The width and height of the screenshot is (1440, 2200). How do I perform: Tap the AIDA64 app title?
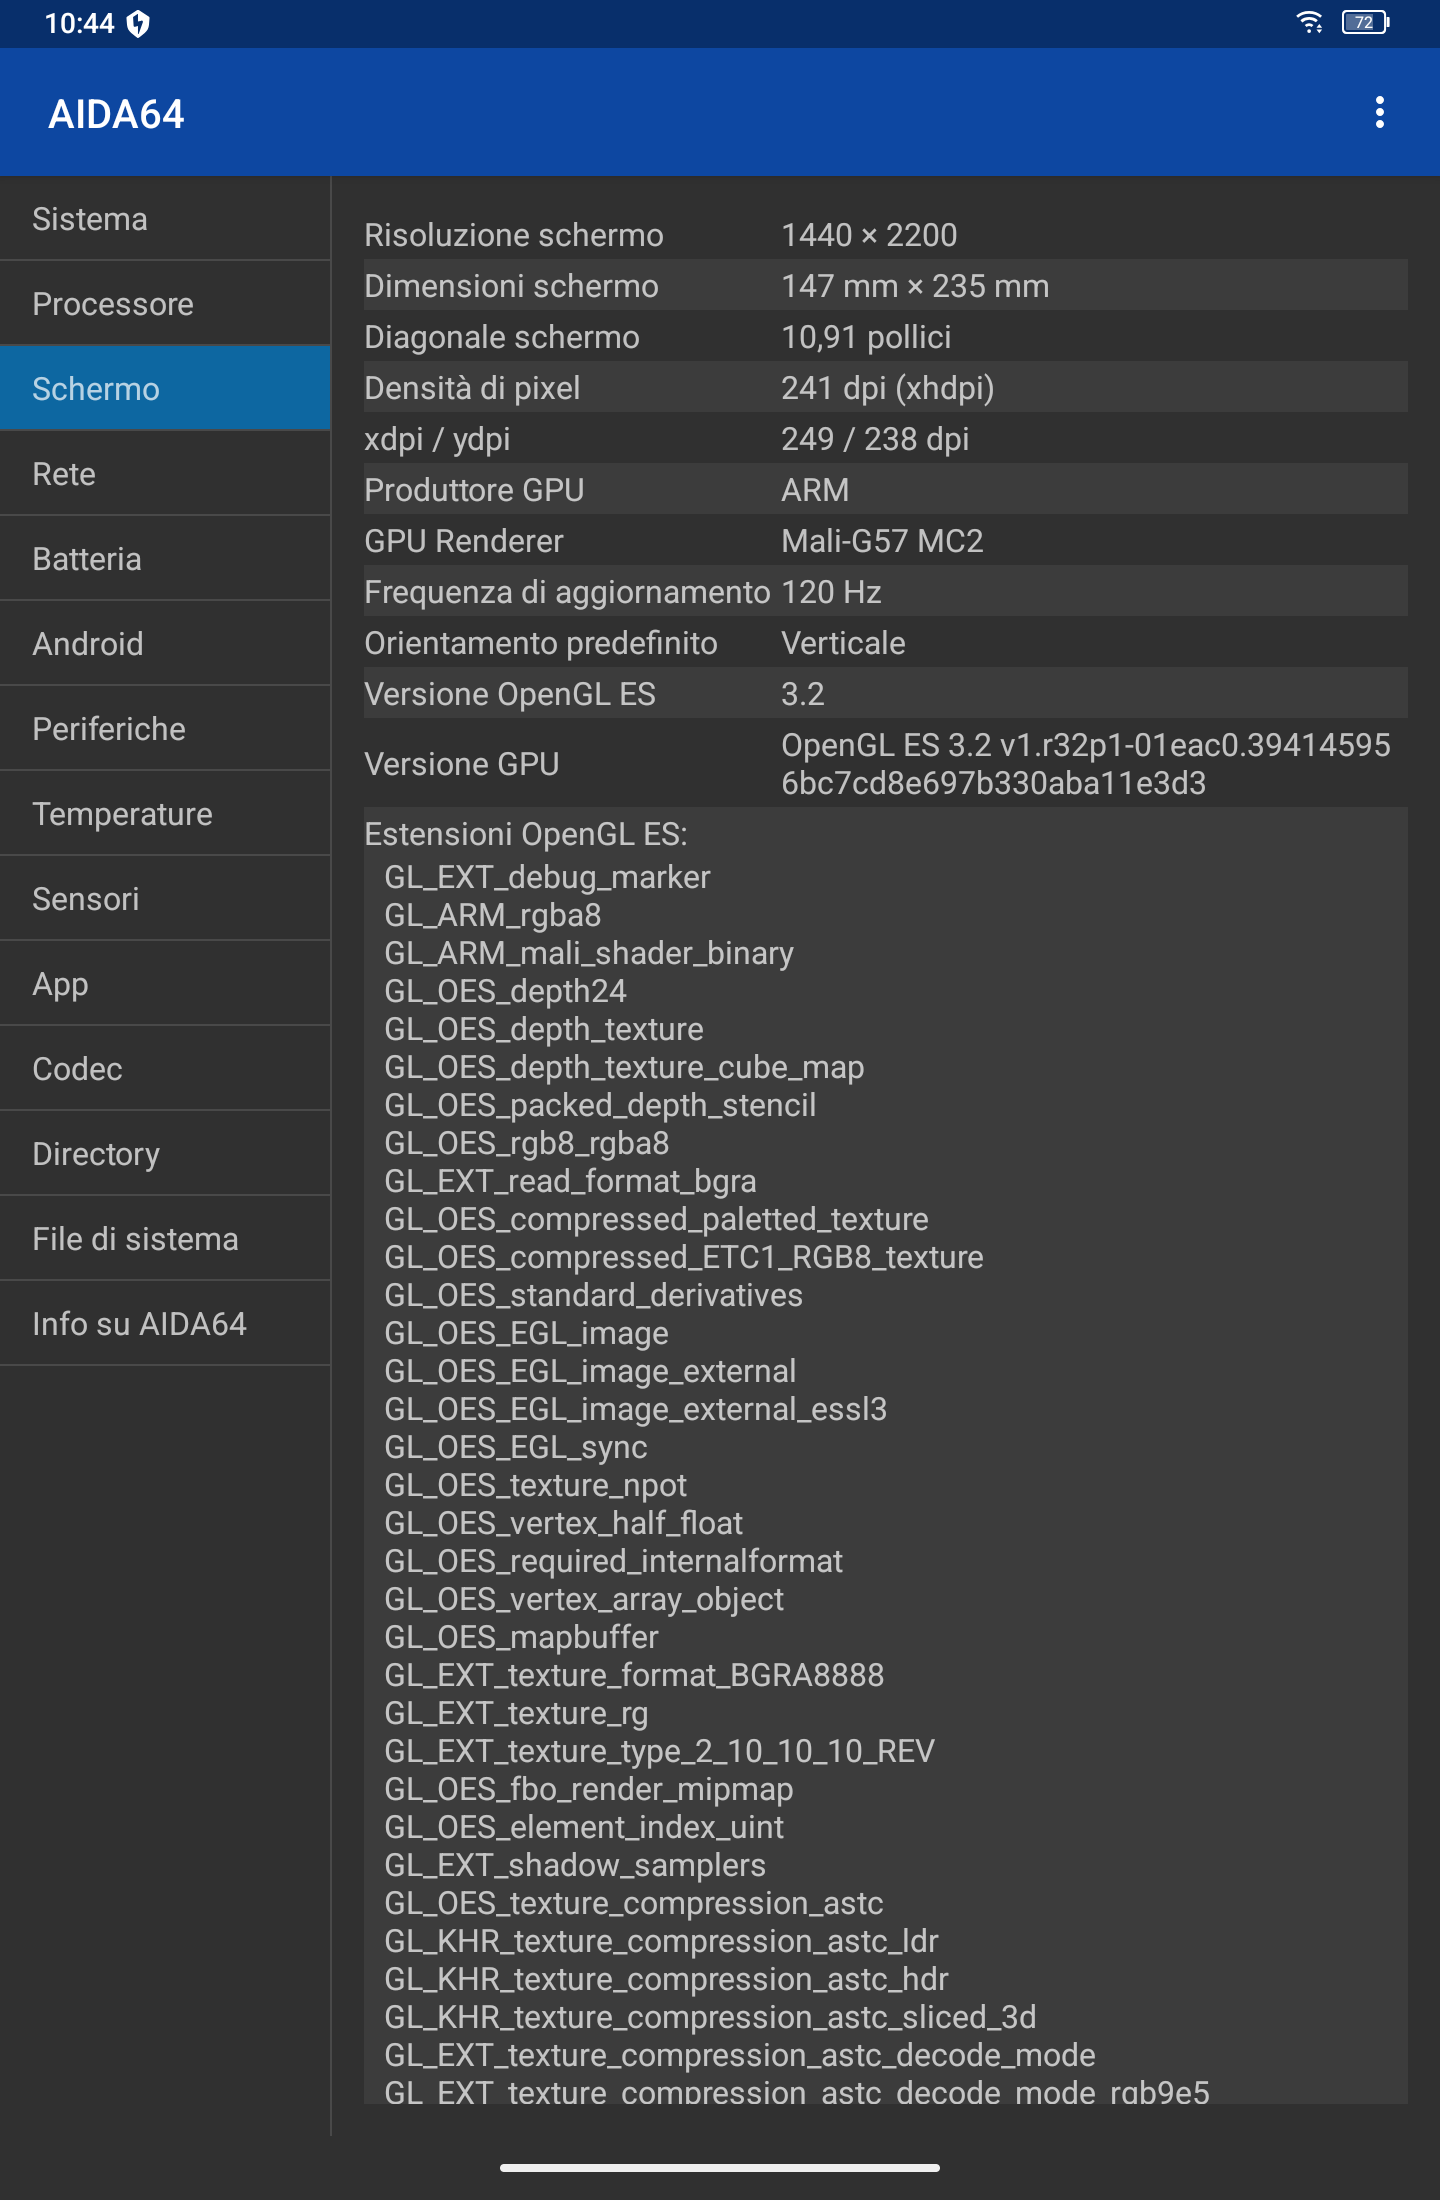tap(116, 114)
